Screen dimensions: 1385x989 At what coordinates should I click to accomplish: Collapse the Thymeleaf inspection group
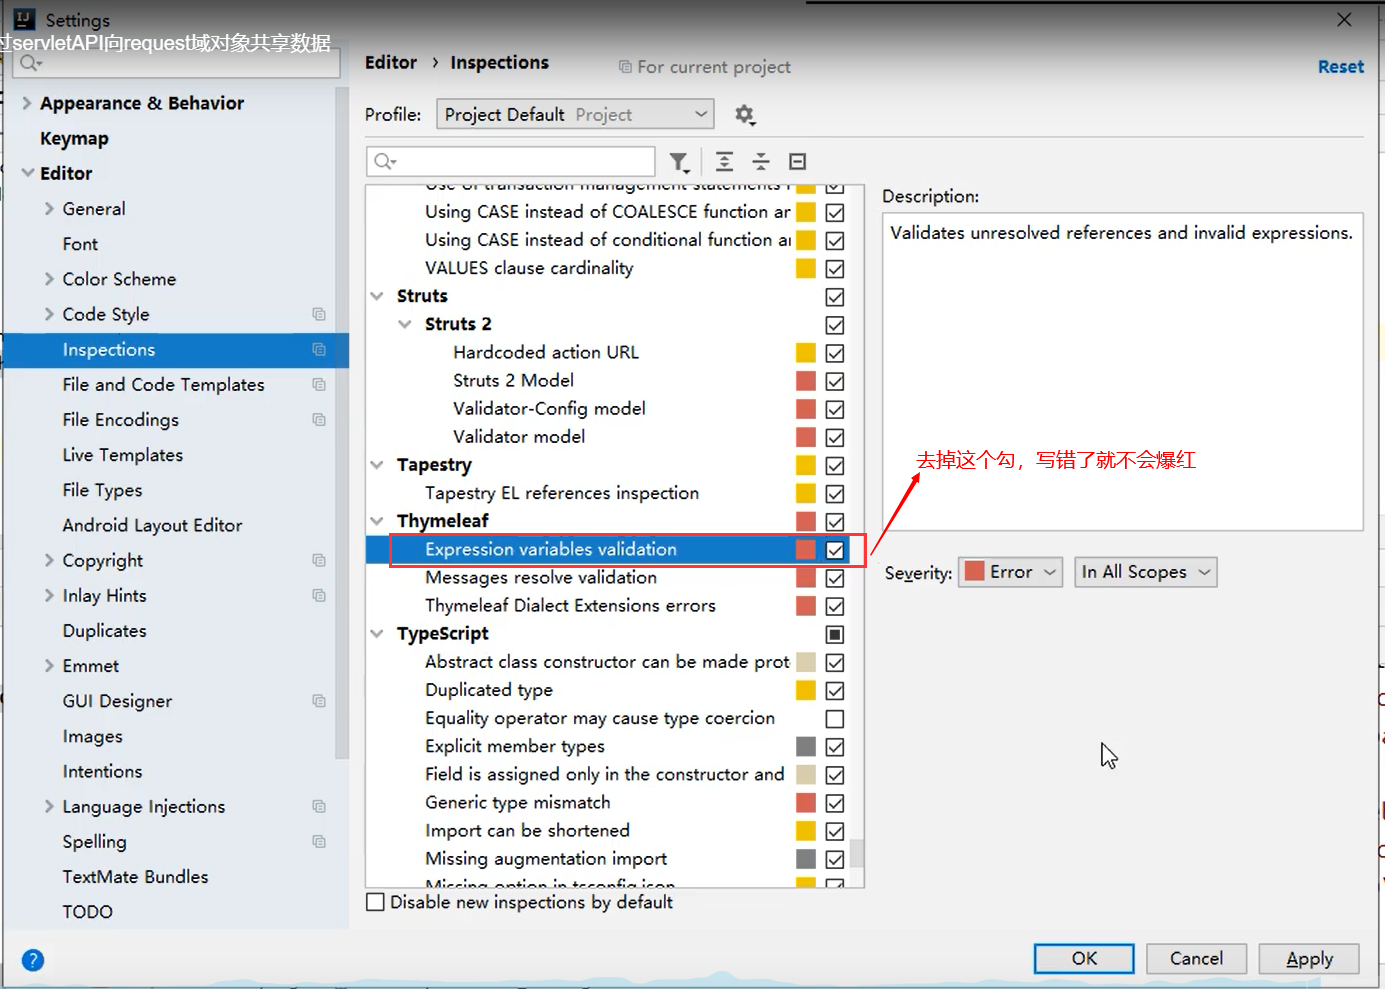click(x=377, y=521)
